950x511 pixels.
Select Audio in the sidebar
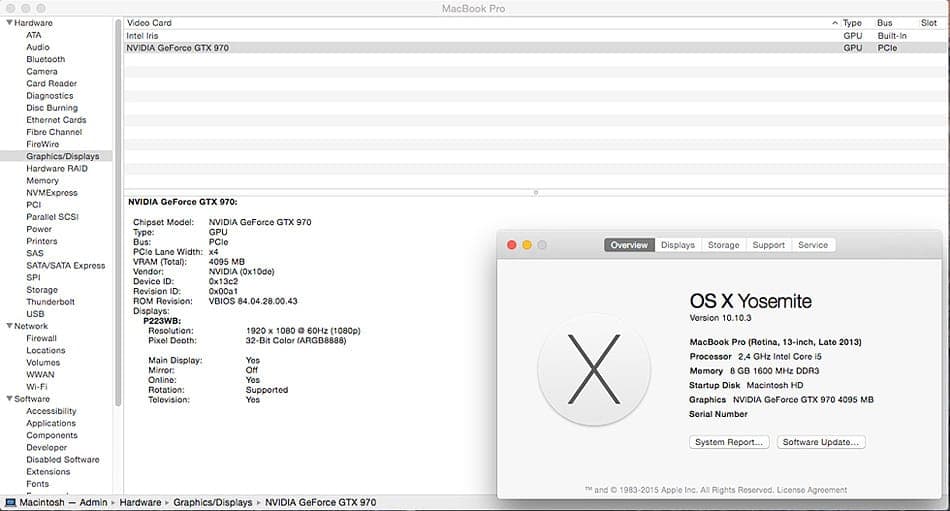coord(38,47)
